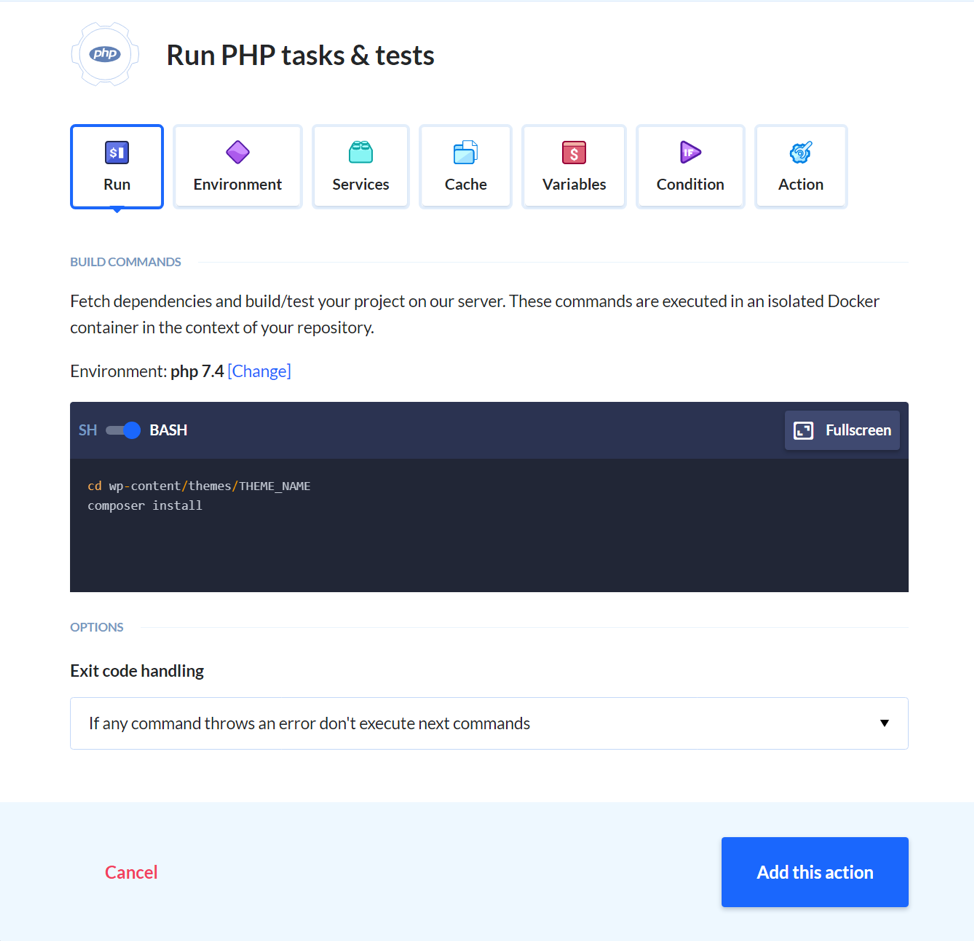Click Cancel to discard the action

[x=131, y=872]
